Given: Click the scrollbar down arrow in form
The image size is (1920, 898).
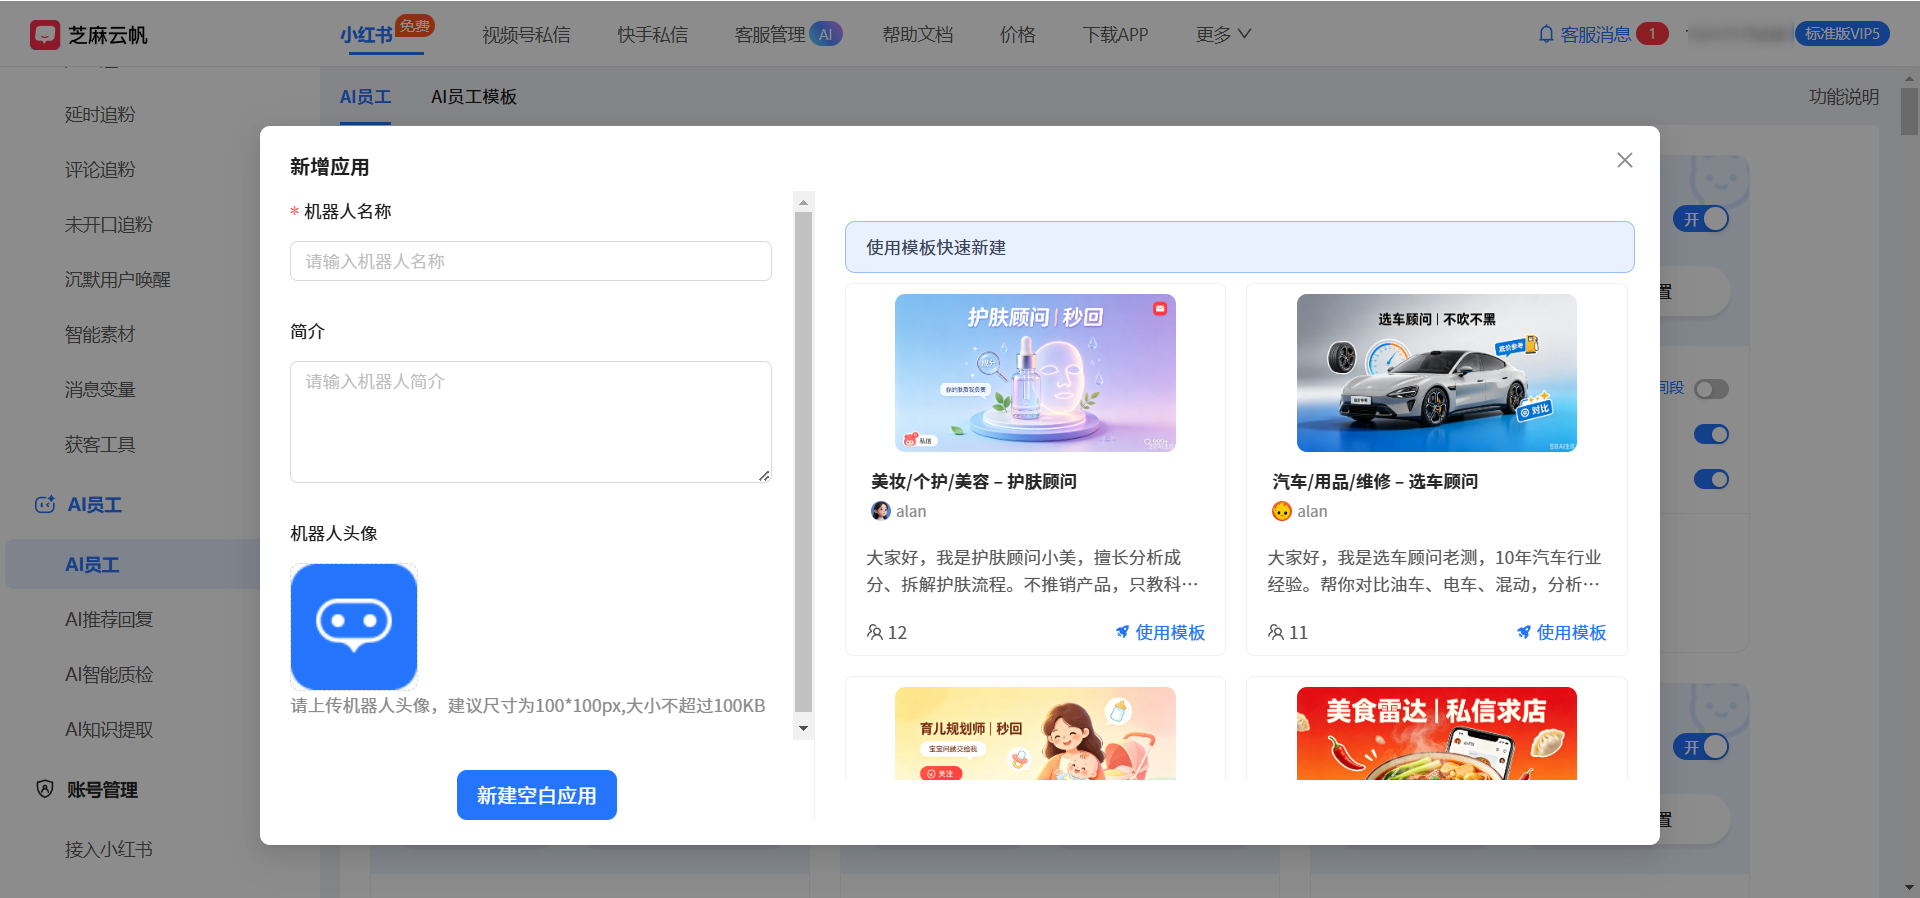Looking at the screenshot, I should point(803,728).
